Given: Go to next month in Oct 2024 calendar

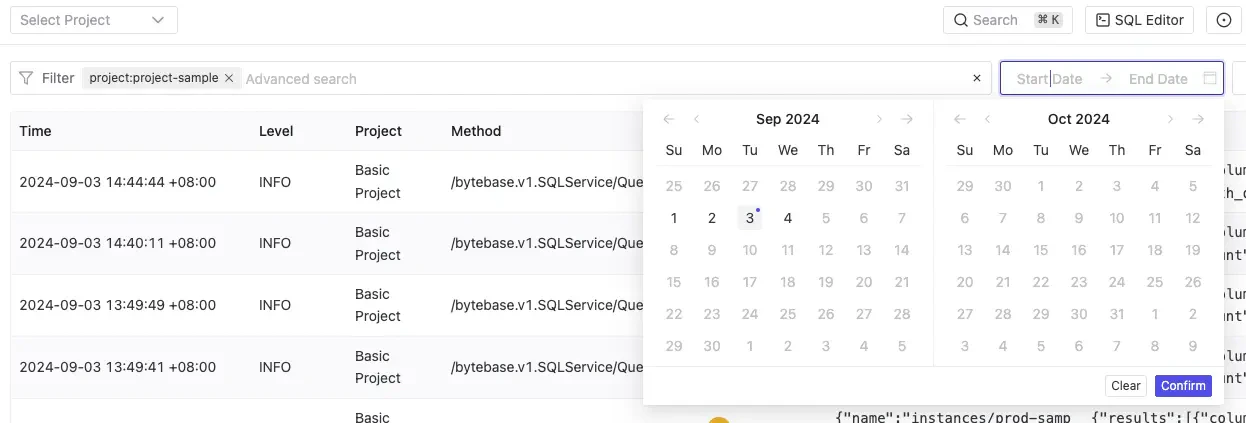Looking at the screenshot, I should click(1170, 119).
